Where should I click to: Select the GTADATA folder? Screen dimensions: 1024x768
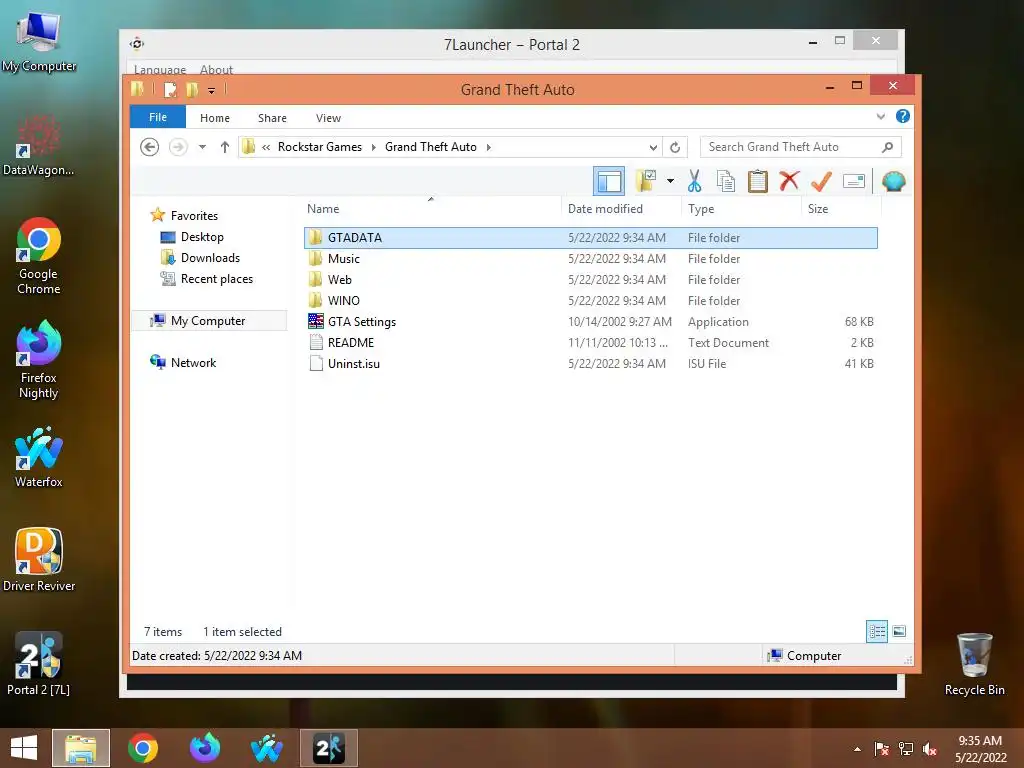(x=590, y=238)
